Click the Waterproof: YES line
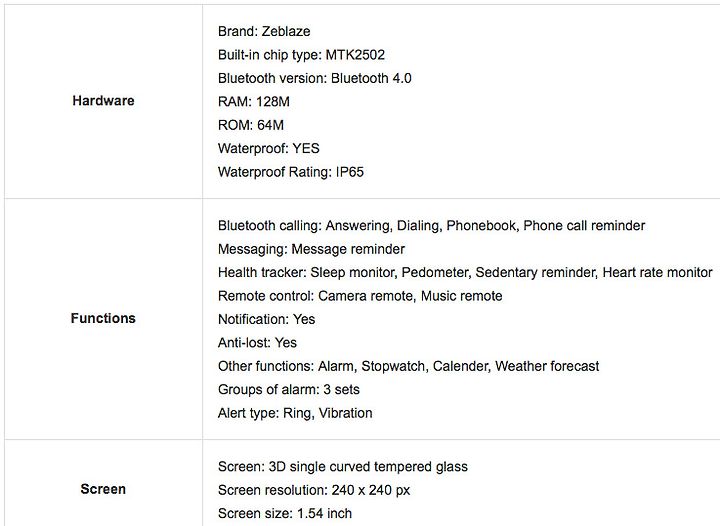720x526 pixels. (x=269, y=148)
